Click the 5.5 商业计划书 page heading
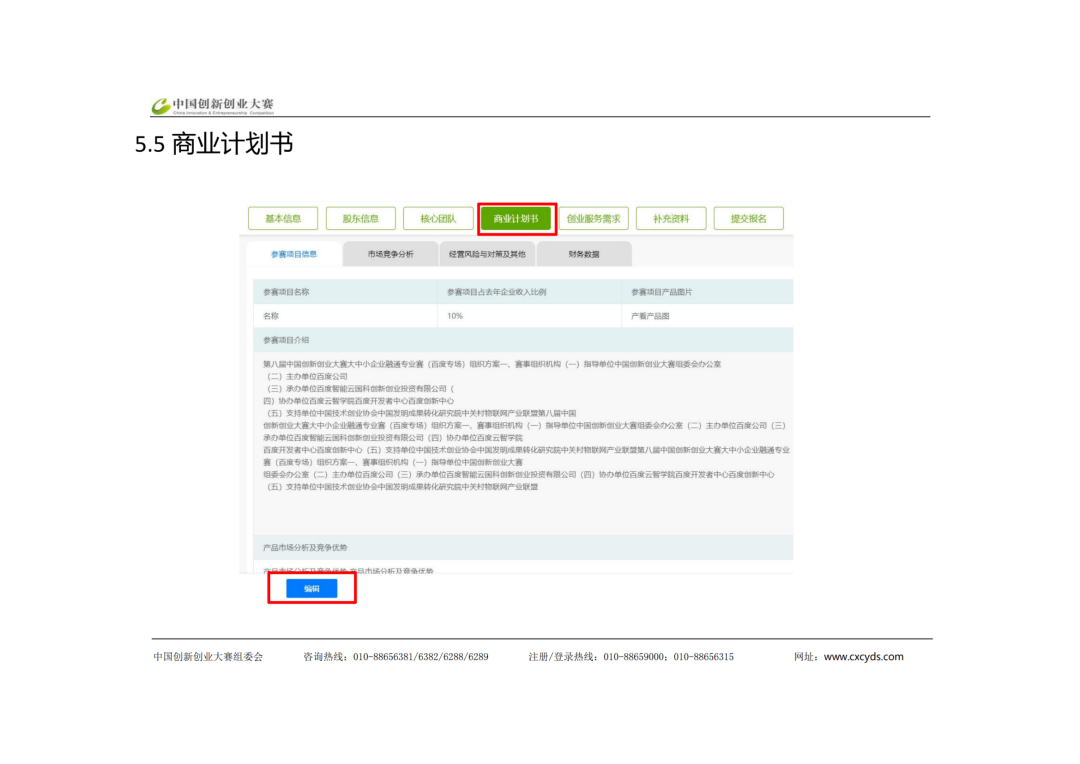This screenshot has width=1080, height=764. pyautogui.click(x=214, y=144)
